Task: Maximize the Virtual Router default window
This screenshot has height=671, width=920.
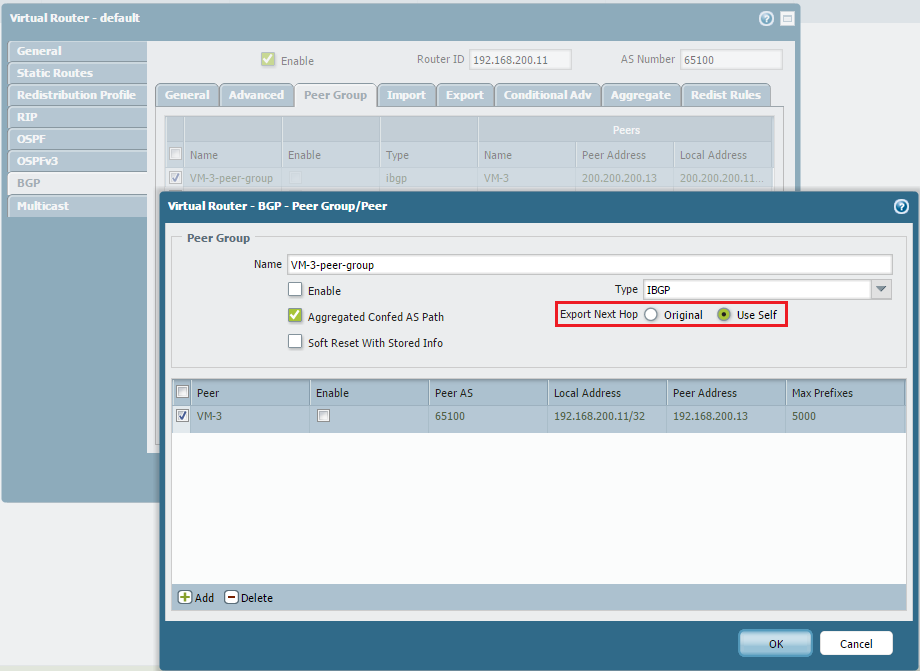Action: pyautogui.click(x=787, y=19)
